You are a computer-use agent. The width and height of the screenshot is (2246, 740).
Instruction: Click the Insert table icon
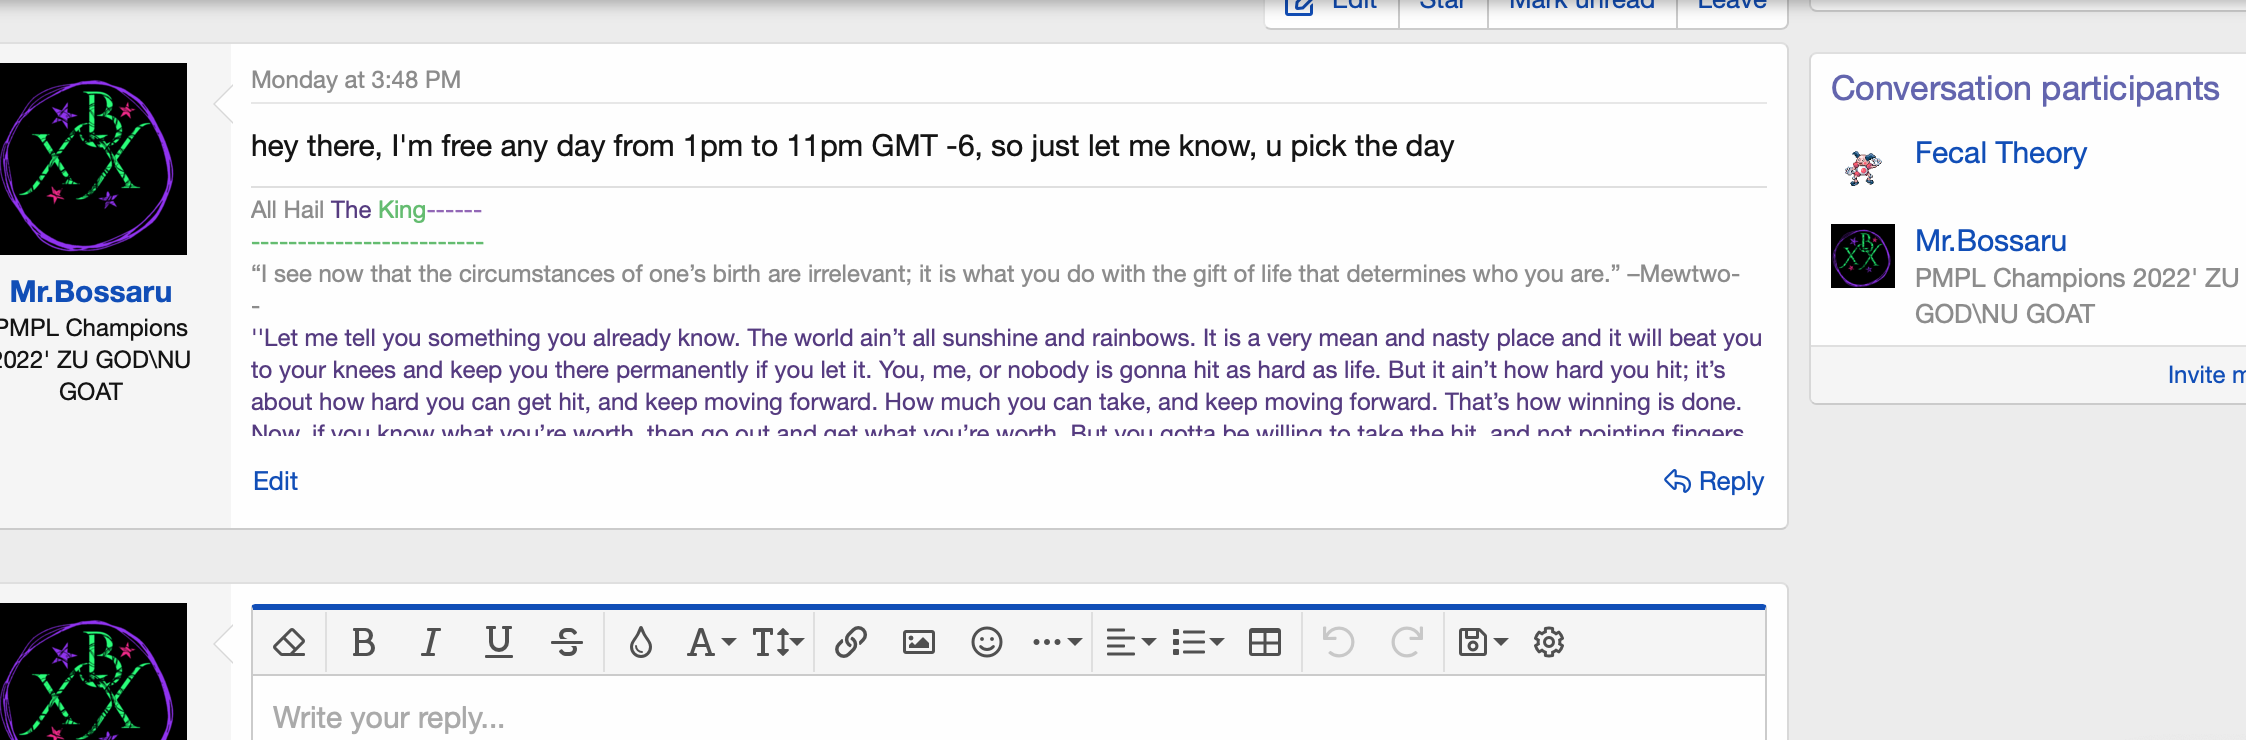pyautogui.click(x=1265, y=642)
